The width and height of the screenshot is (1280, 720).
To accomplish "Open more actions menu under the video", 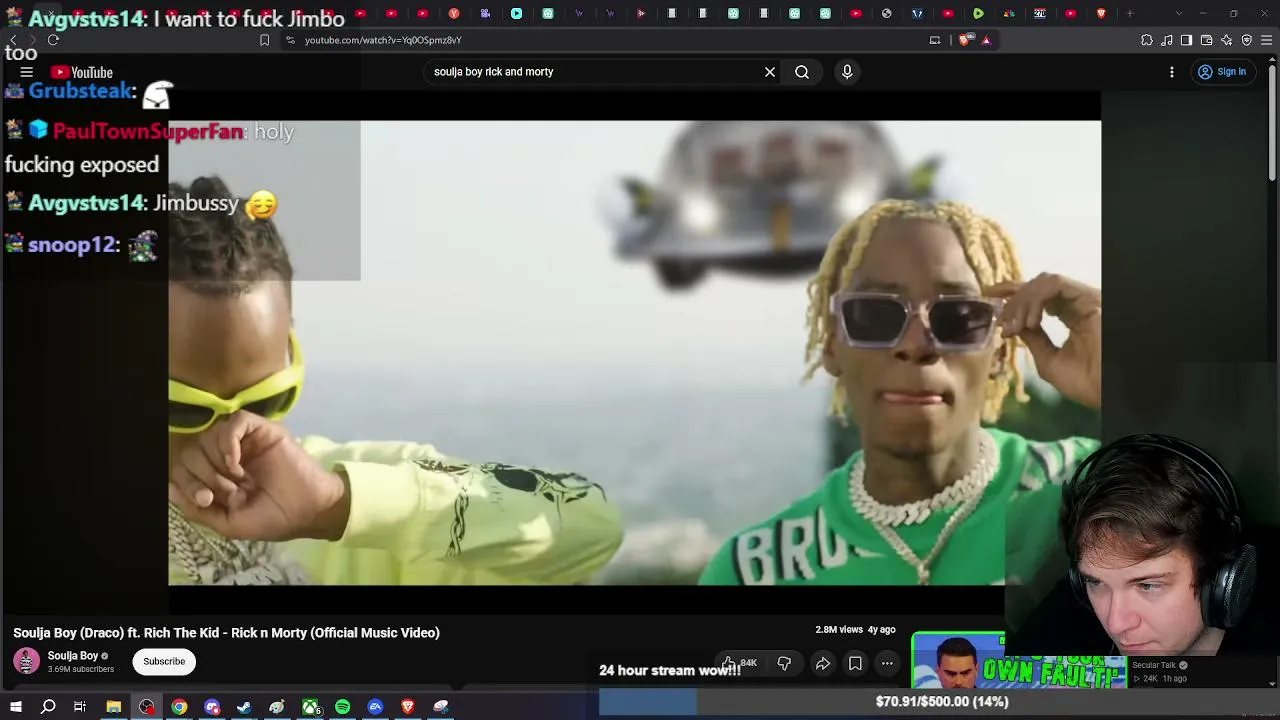I will [887, 663].
